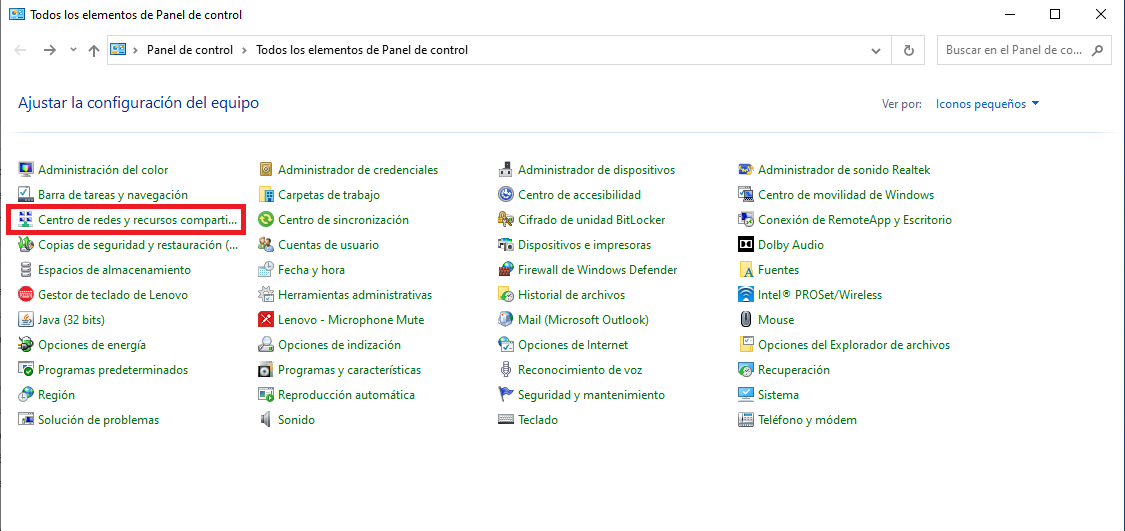Expand the recent locations chevron beside Forward

tap(73, 50)
